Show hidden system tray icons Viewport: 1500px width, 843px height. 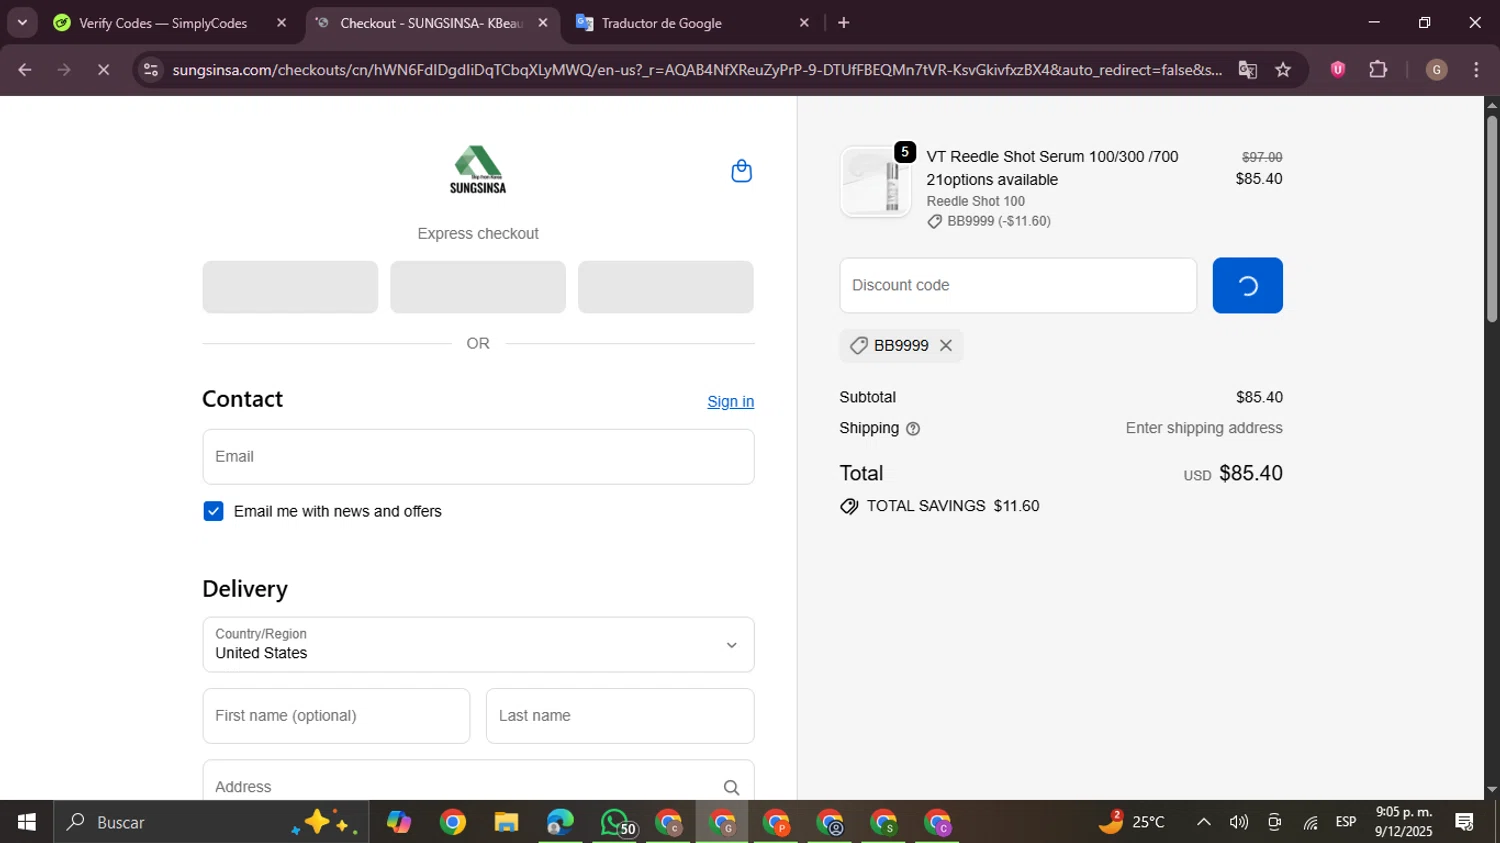coord(1204,822)
